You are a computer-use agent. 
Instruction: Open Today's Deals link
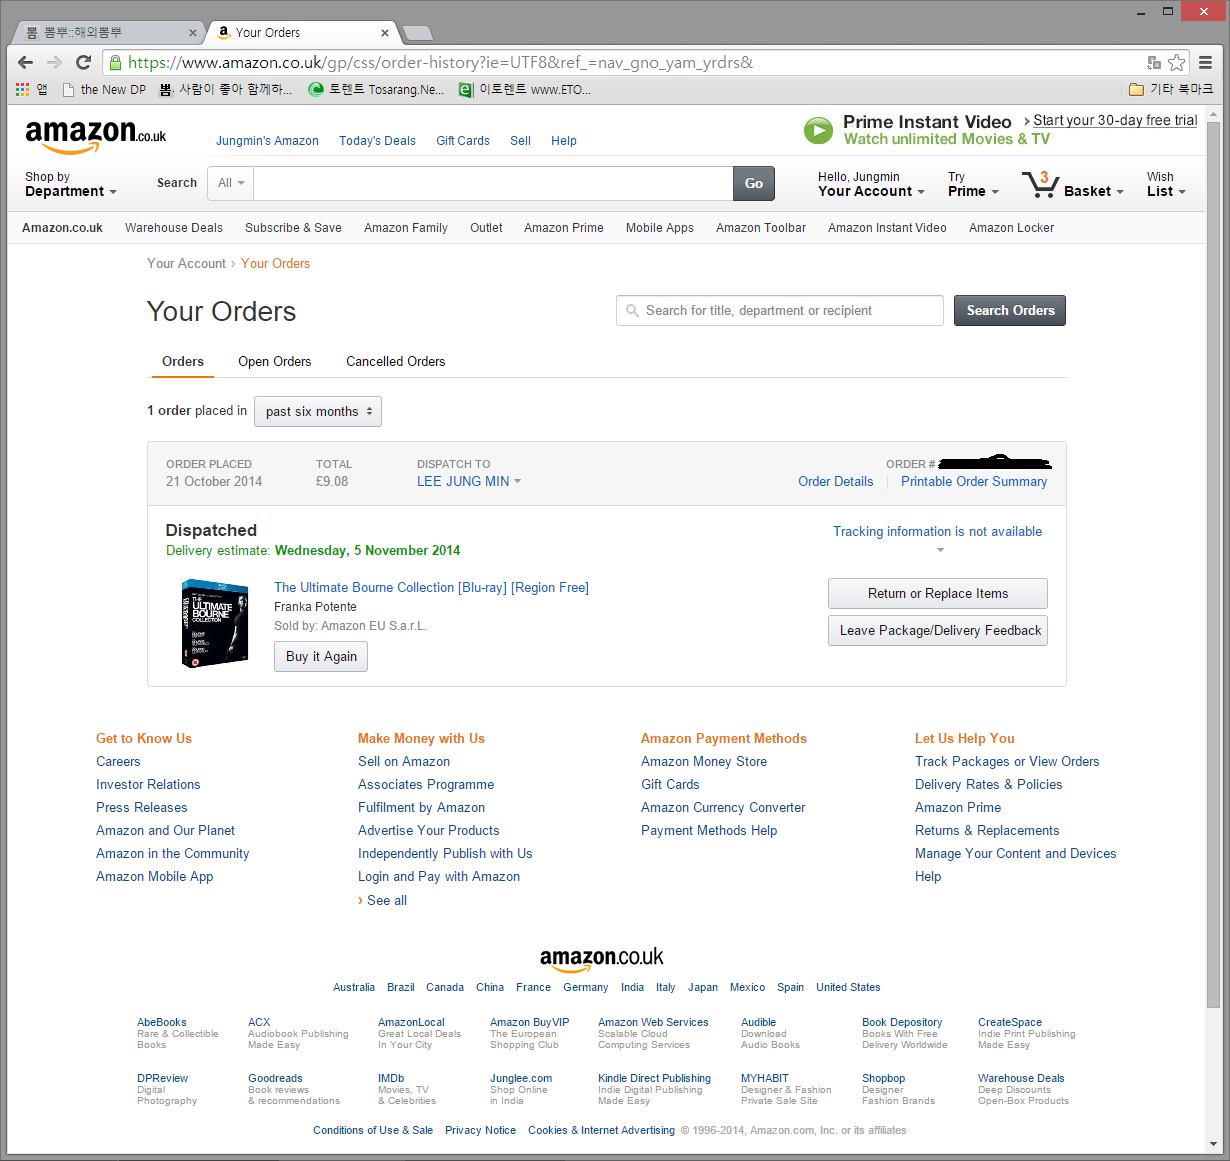coord(377,141)
